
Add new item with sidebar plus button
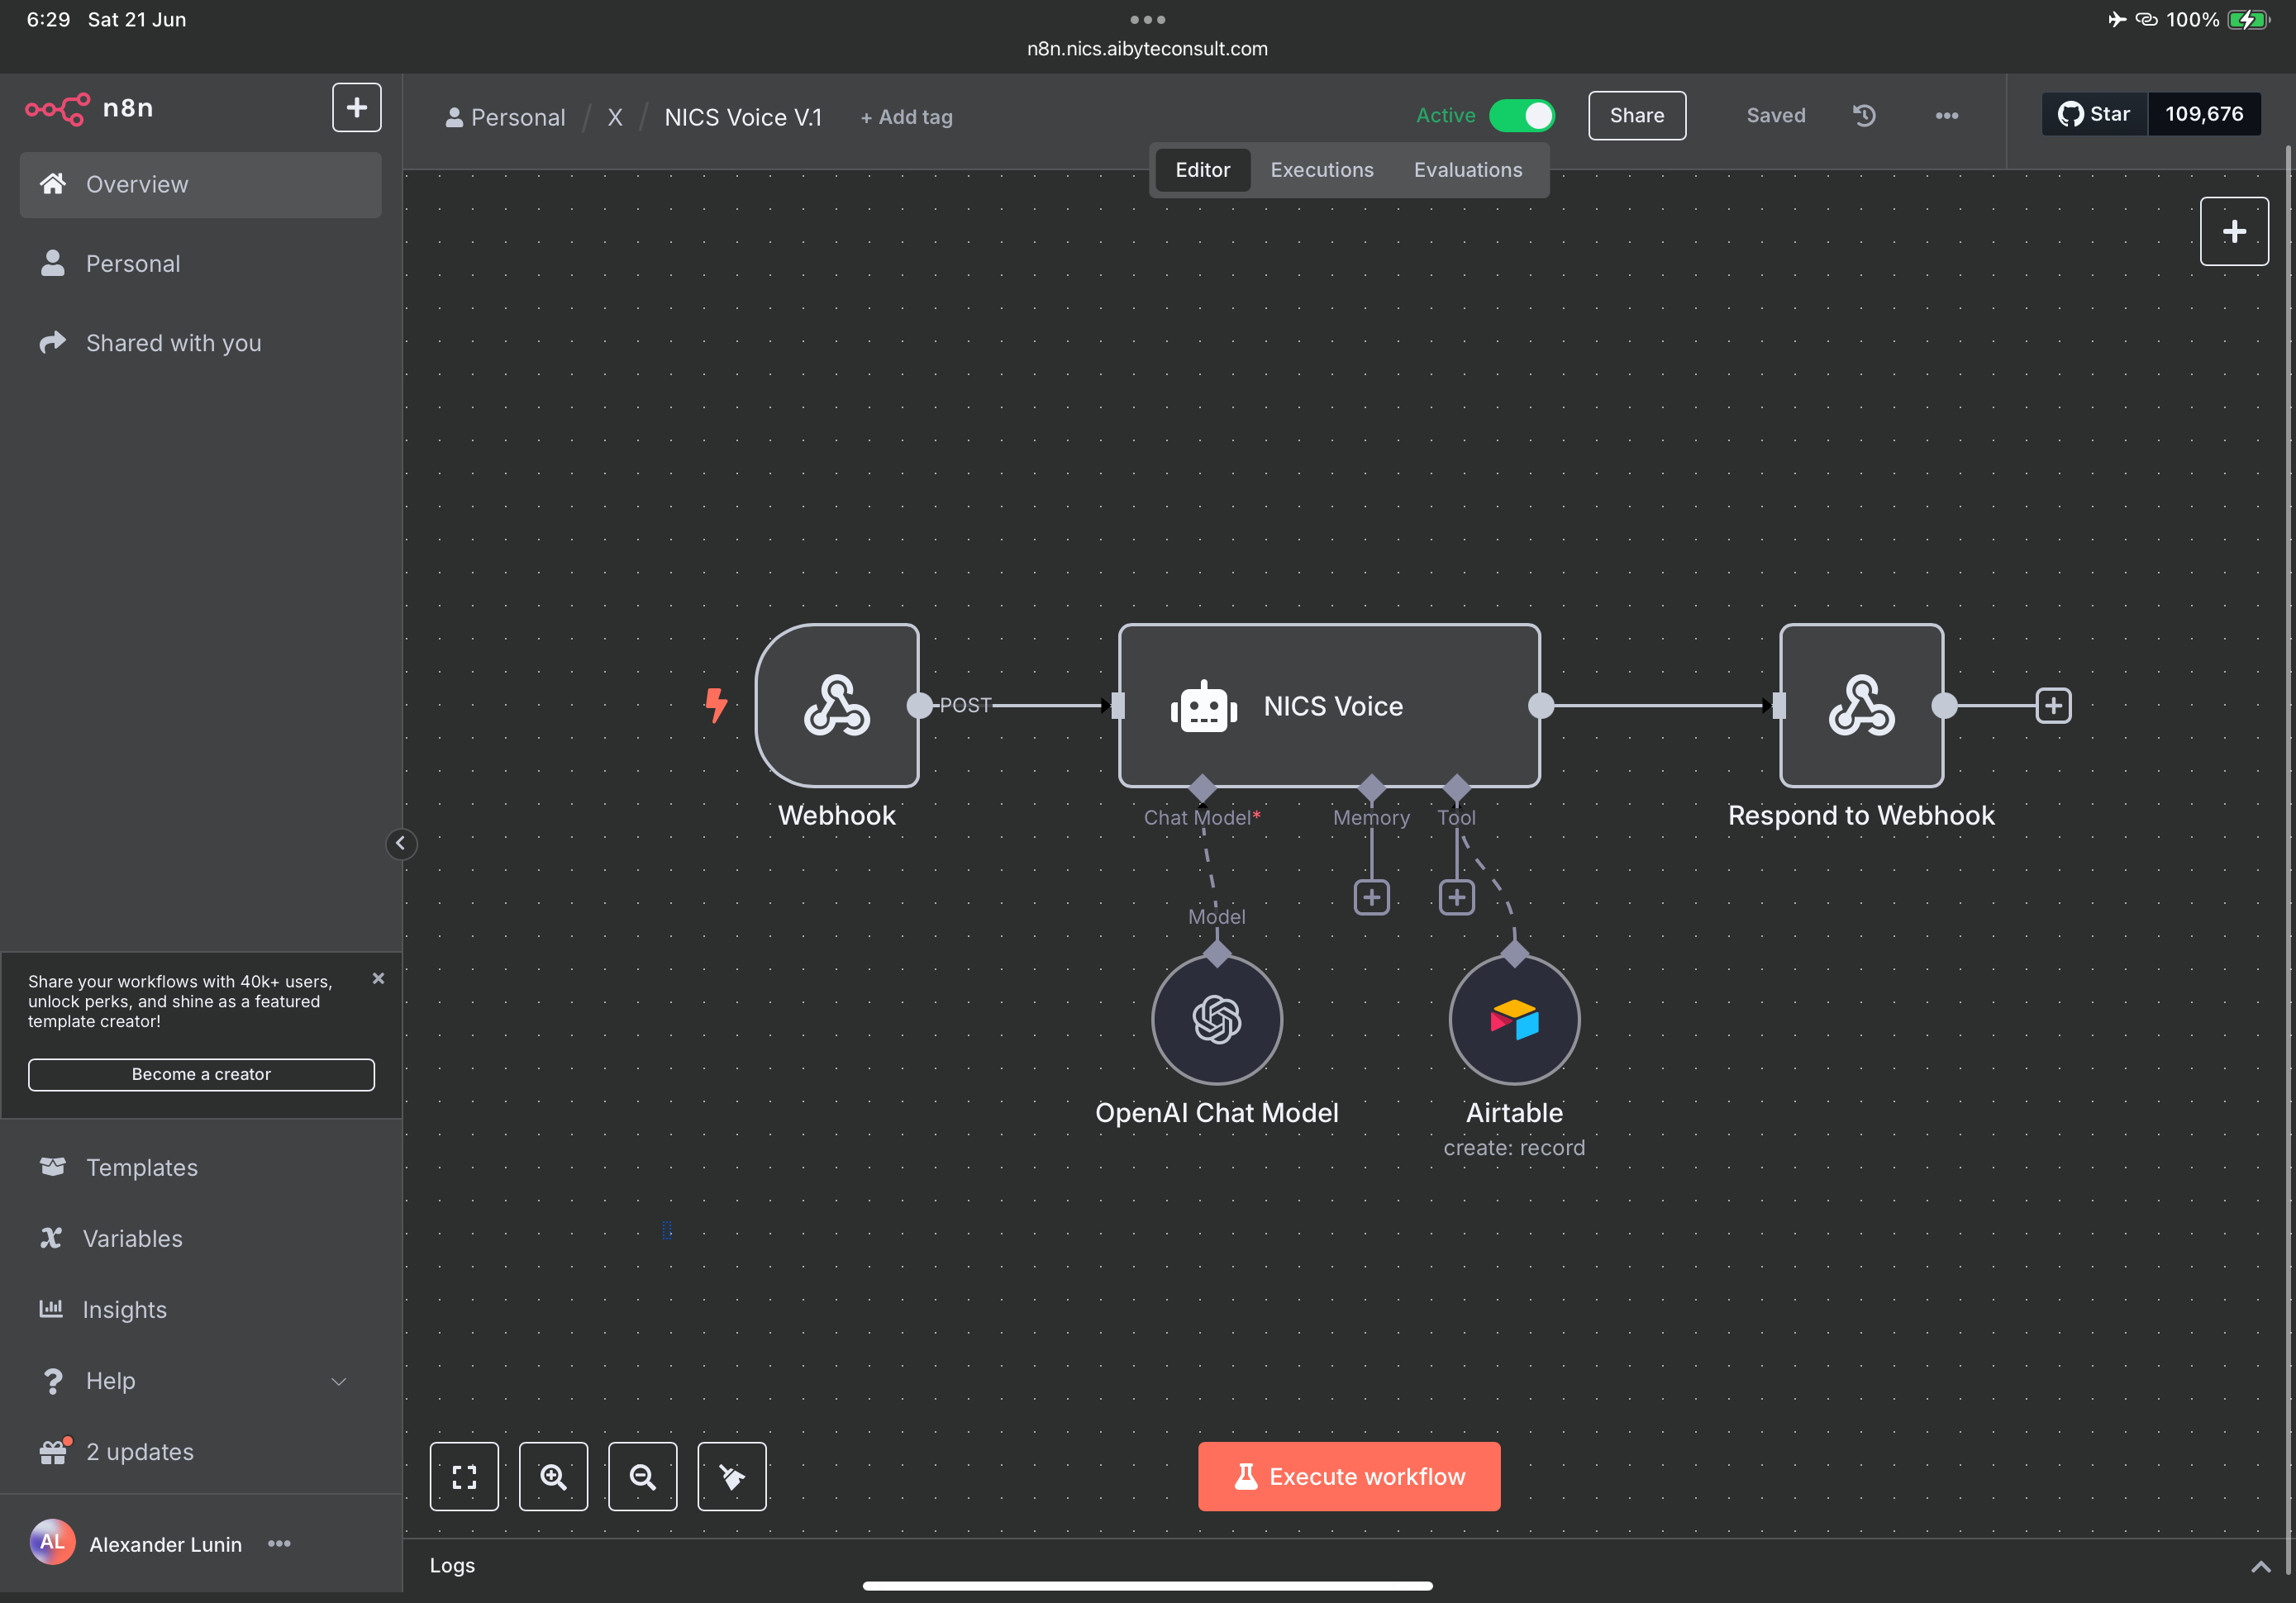point(356,108)
